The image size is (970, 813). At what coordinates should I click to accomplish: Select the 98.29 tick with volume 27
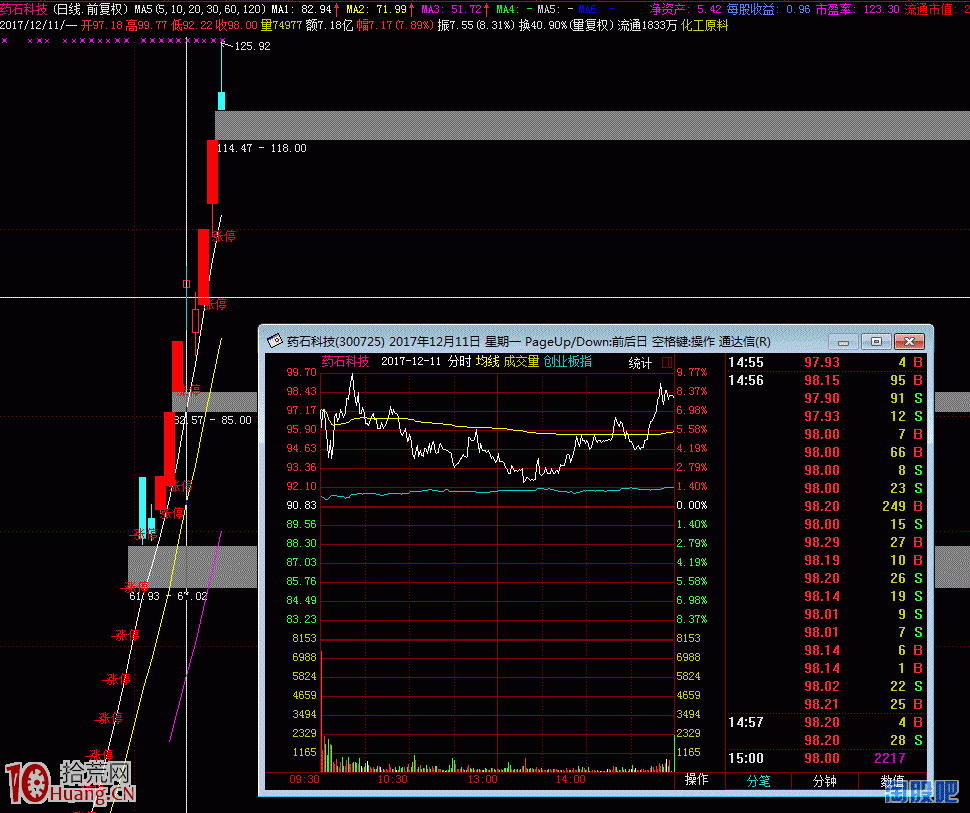click(x=826, y=542)
